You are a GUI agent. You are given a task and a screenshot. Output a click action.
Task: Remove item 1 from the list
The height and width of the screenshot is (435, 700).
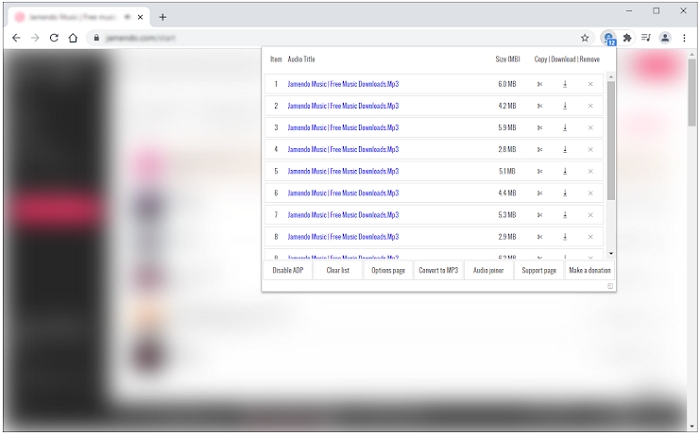coord(590,84)
